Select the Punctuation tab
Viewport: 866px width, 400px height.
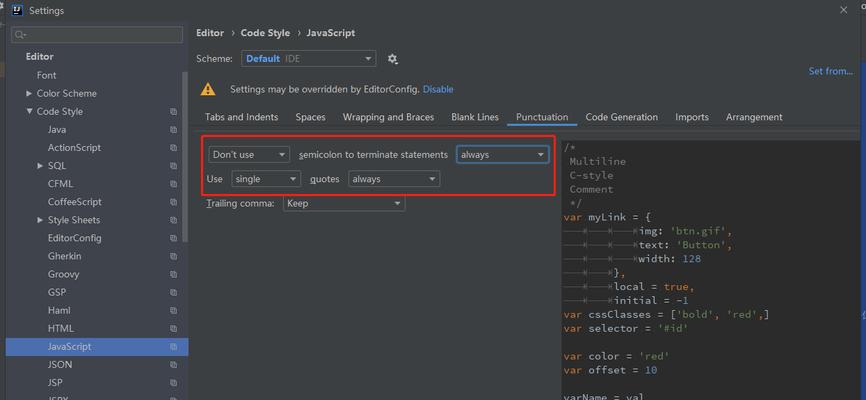pos(542,117)
